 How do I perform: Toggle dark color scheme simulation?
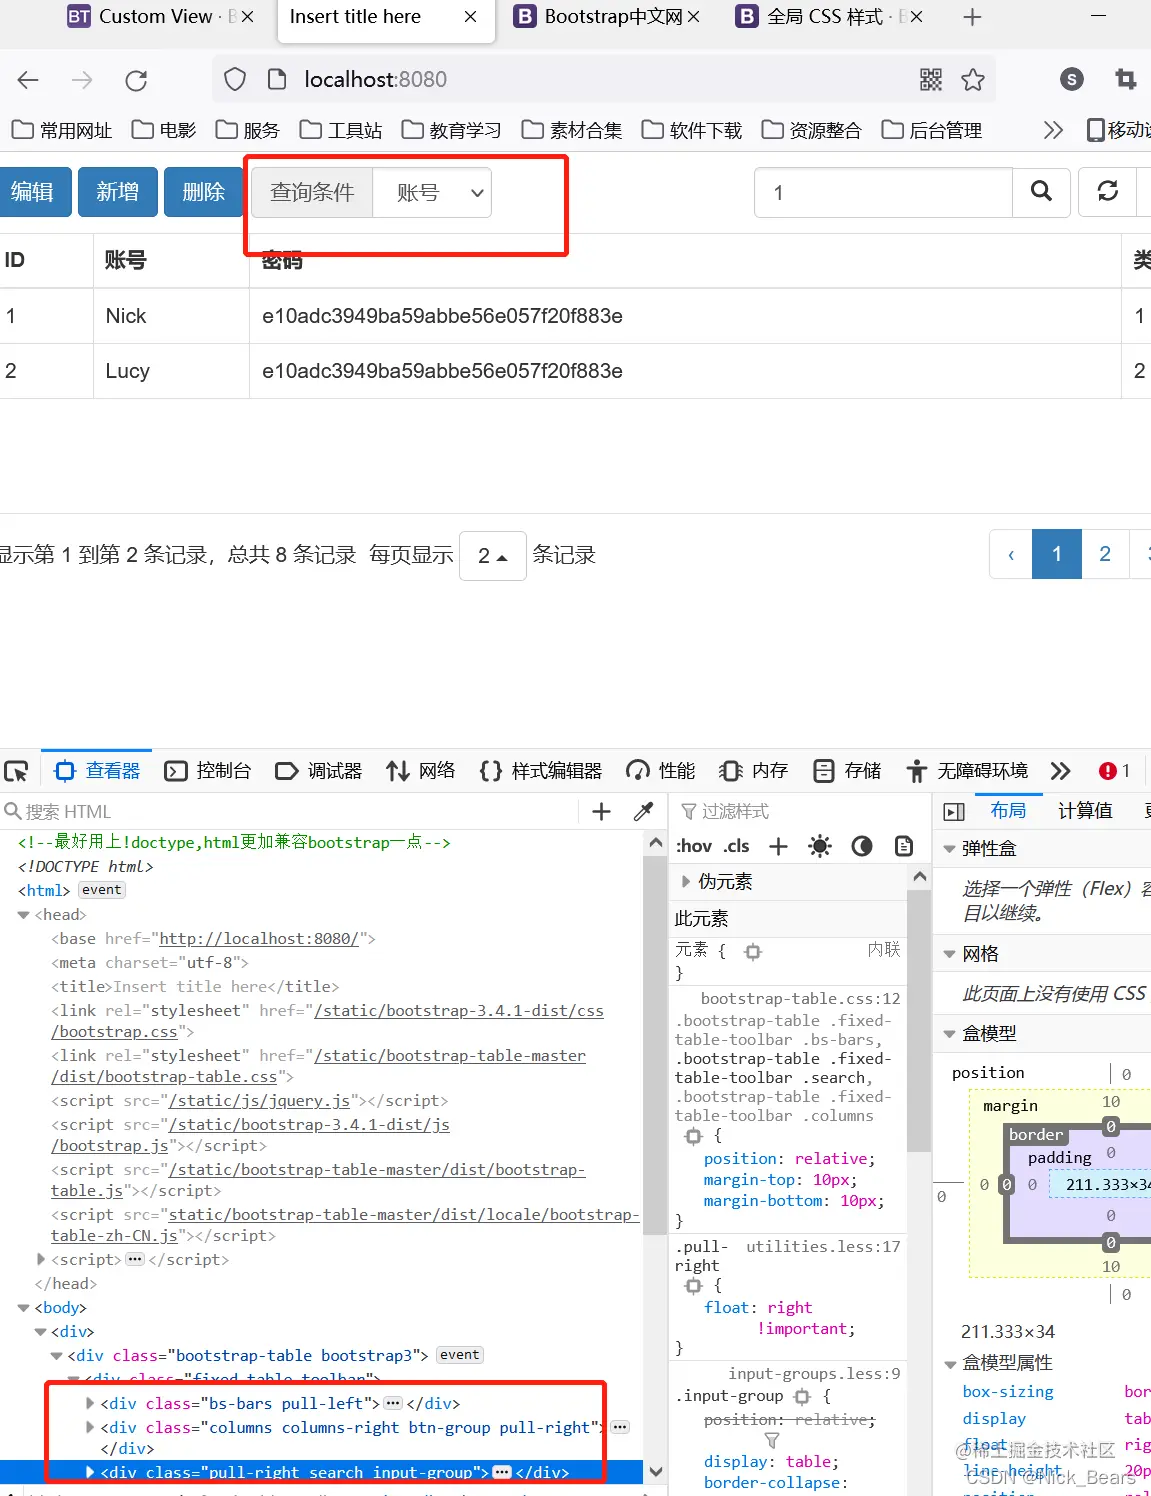[861, 846]
